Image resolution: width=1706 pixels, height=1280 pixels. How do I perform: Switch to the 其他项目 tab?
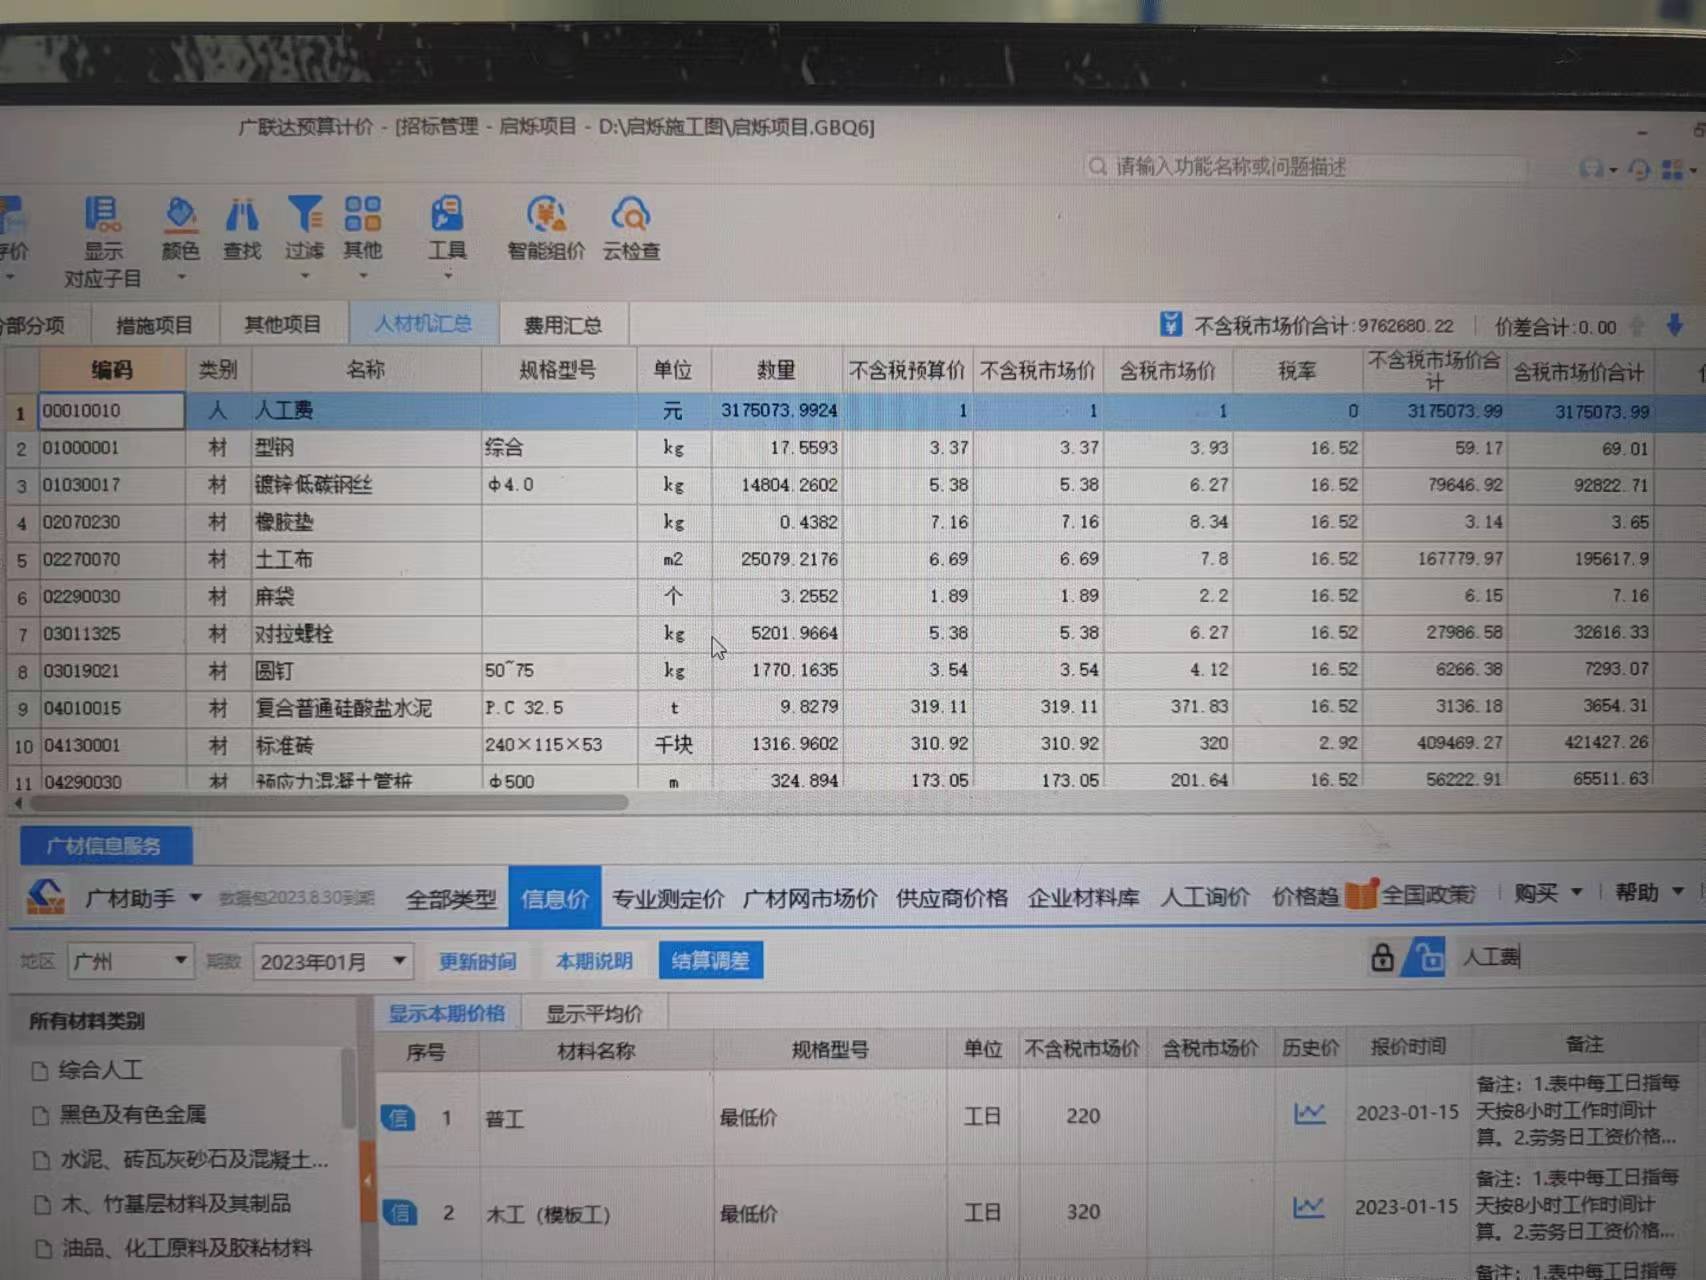coord(283,324)
